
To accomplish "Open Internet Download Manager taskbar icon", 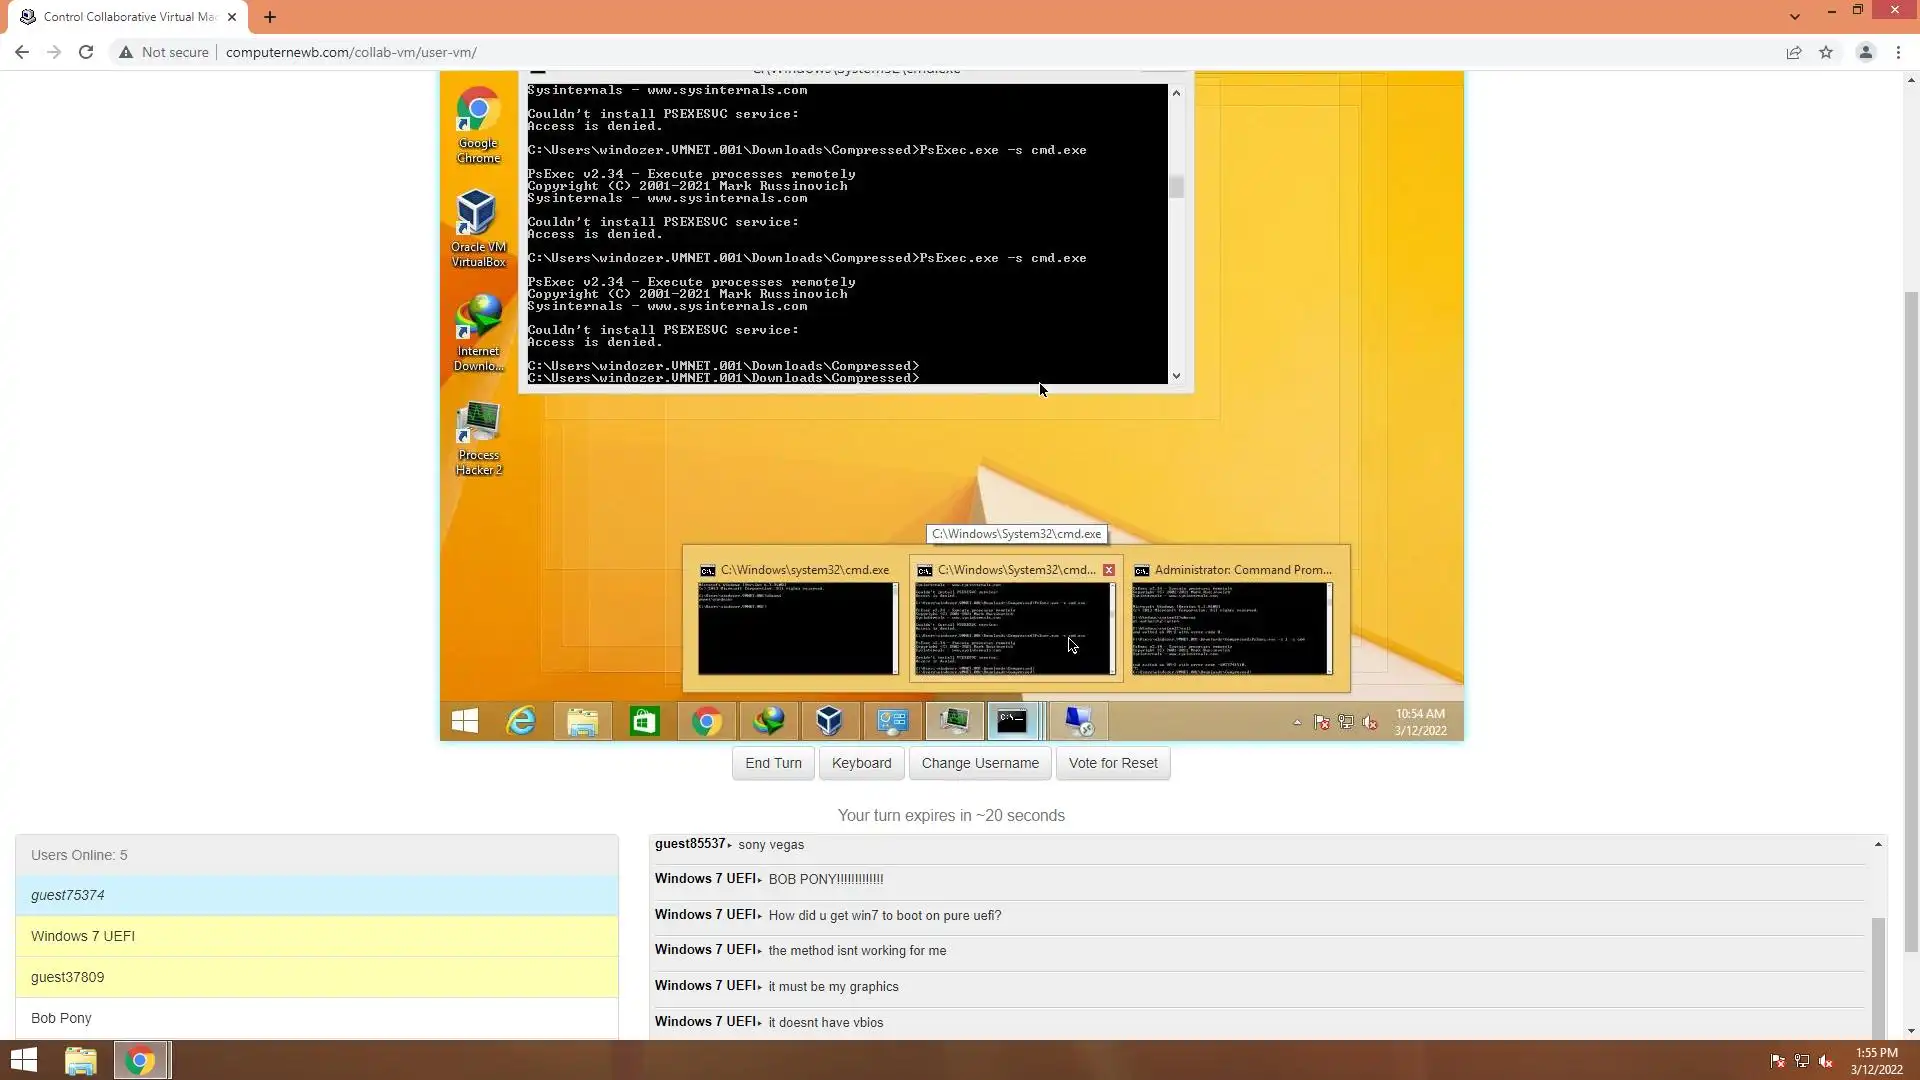I will [x=768, y=721].
